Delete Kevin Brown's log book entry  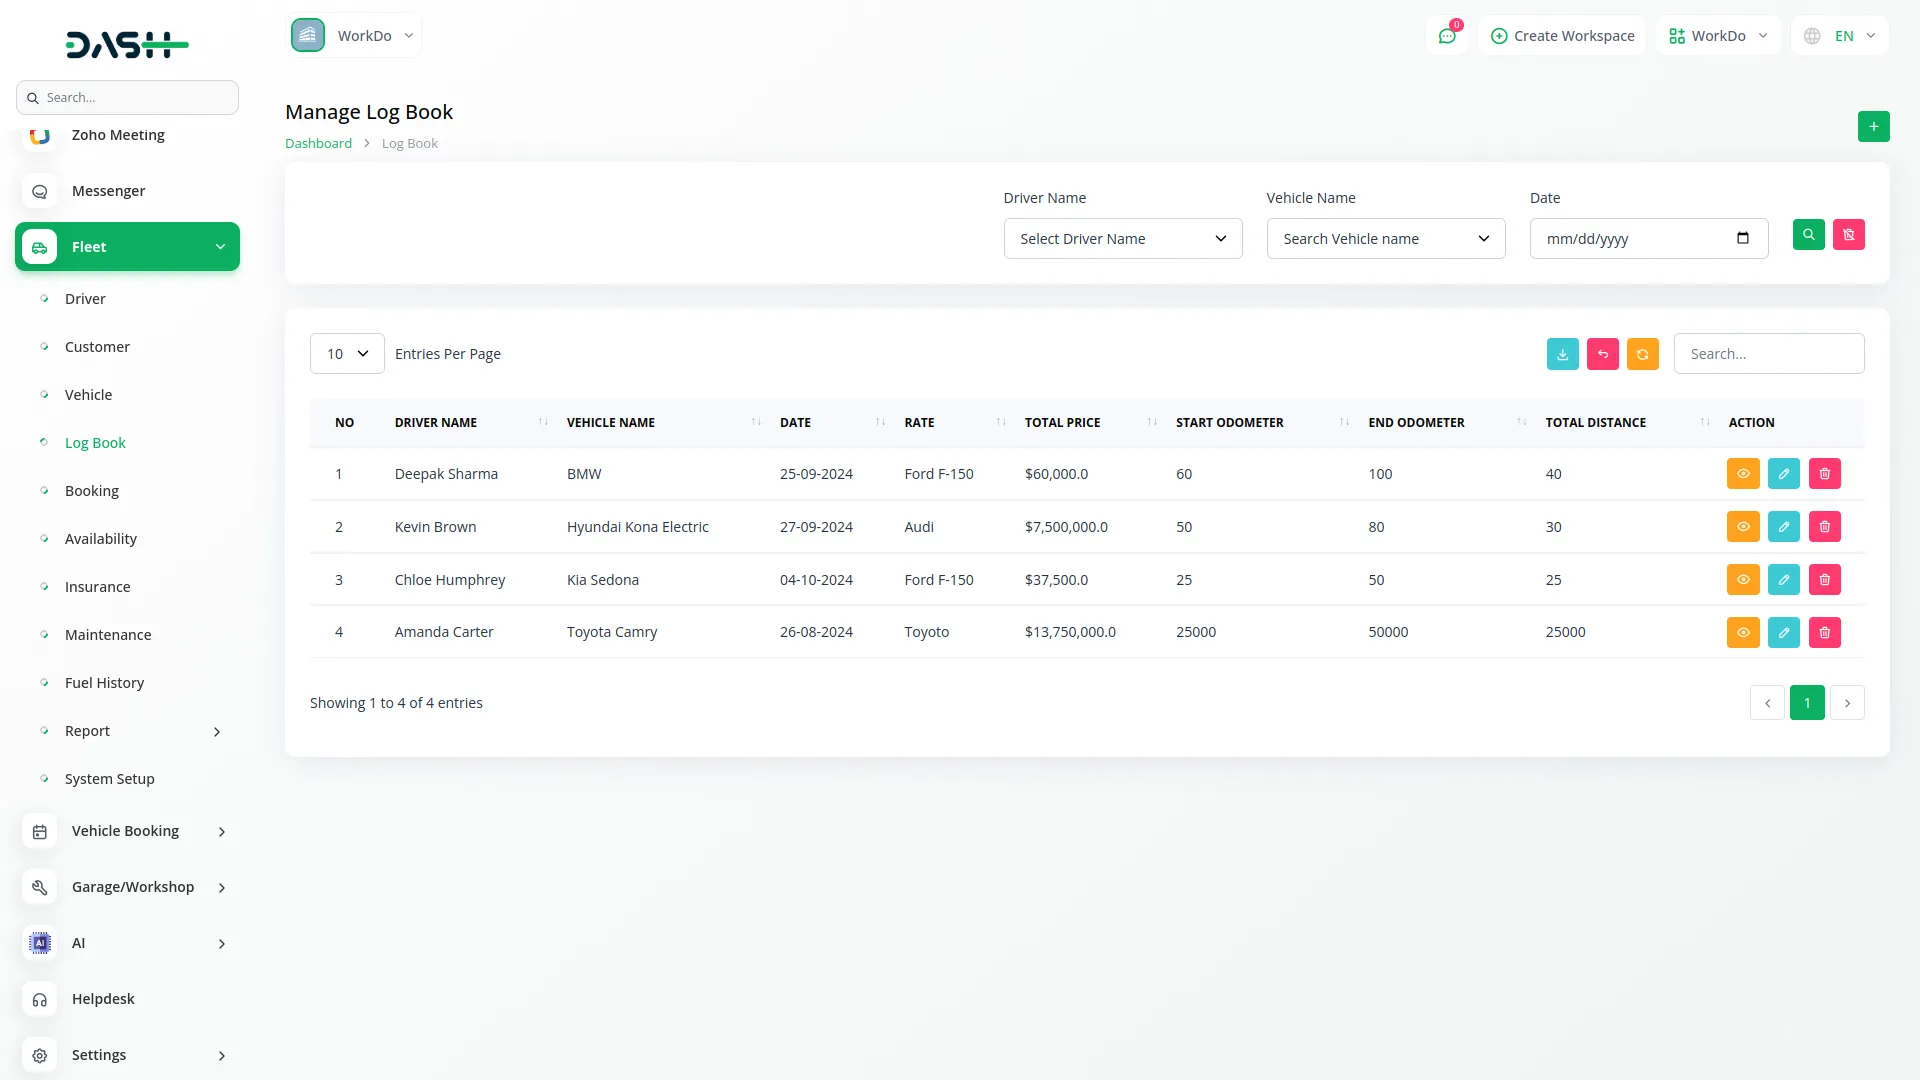pos(1824,527)
